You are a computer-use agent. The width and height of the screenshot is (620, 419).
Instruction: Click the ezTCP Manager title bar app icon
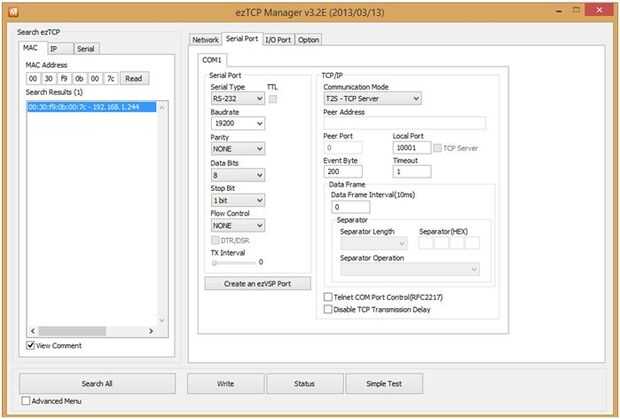(13, 12)
